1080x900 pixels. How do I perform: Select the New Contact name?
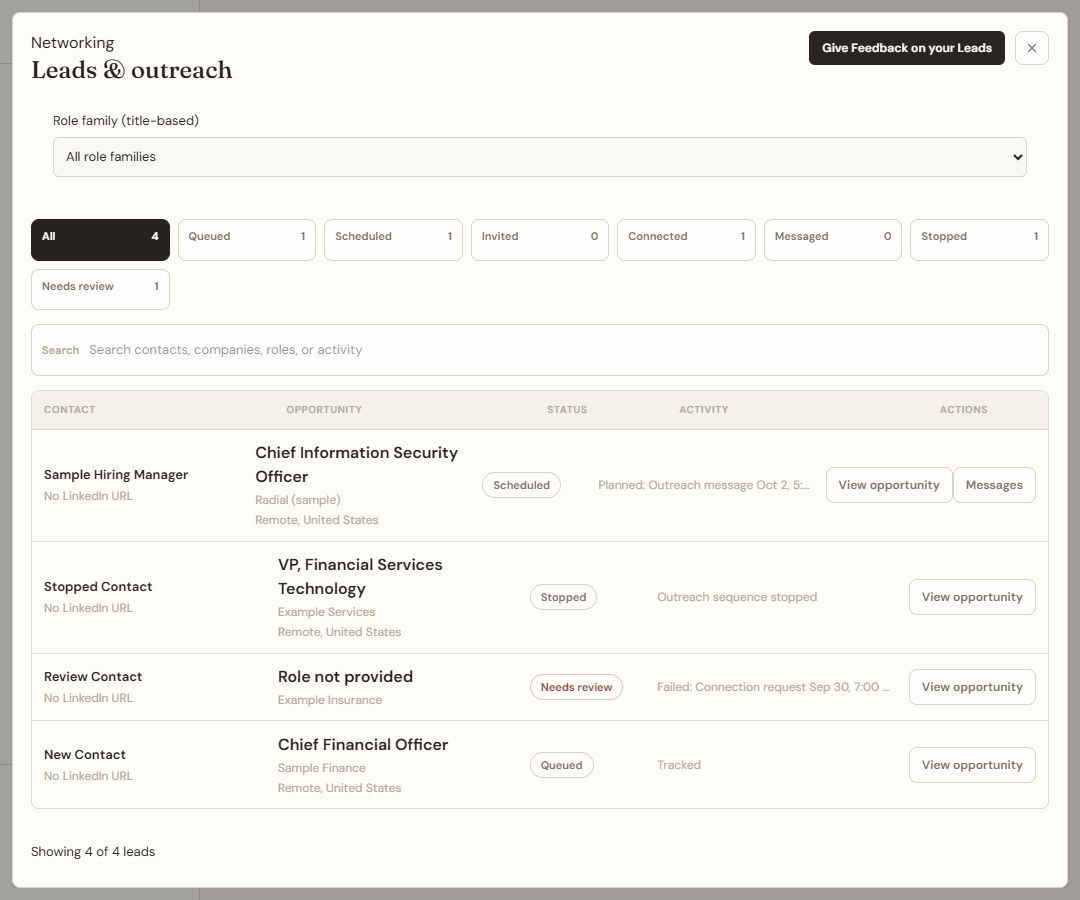[x=85, y=755]
